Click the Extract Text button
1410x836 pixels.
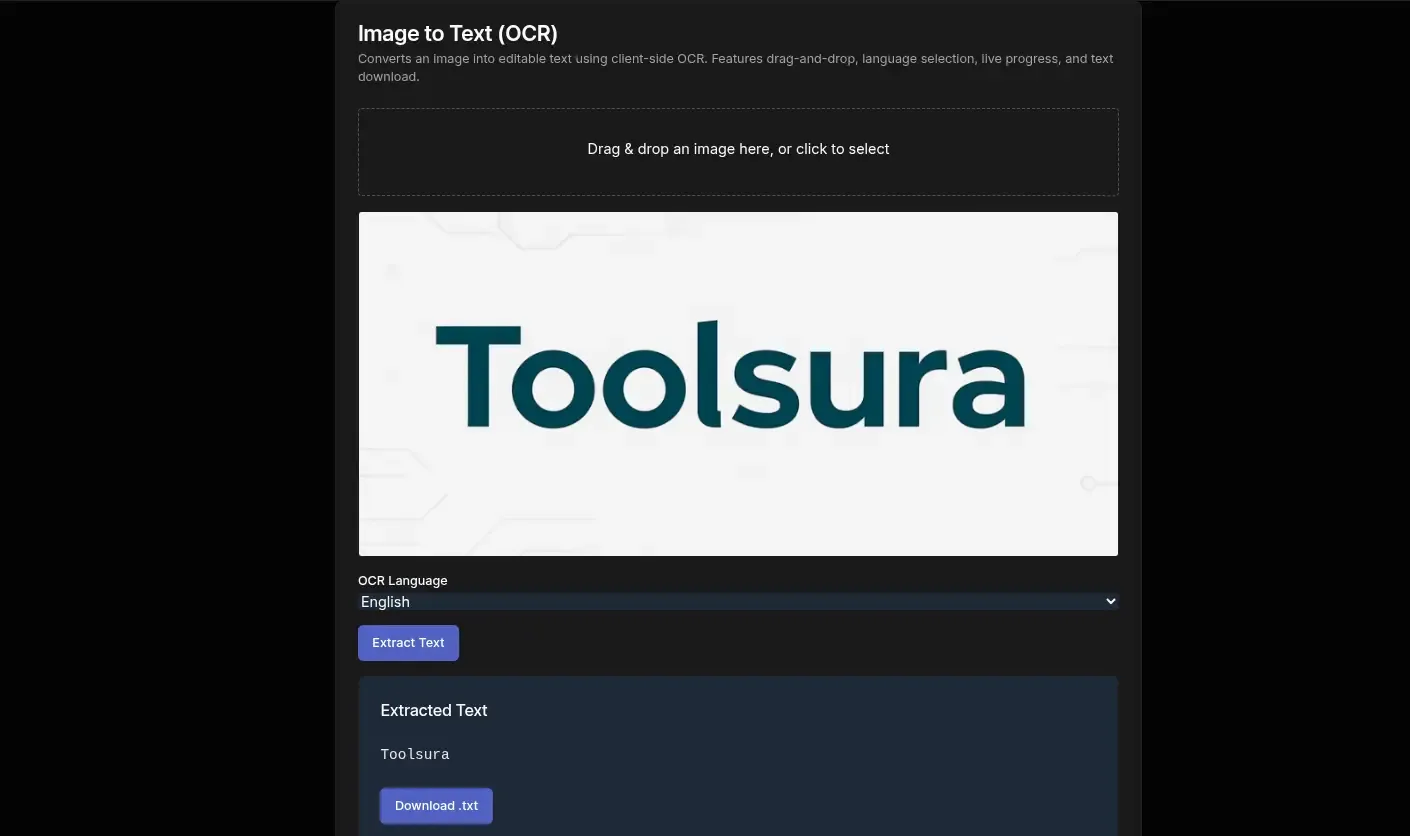tap(408, 642)
